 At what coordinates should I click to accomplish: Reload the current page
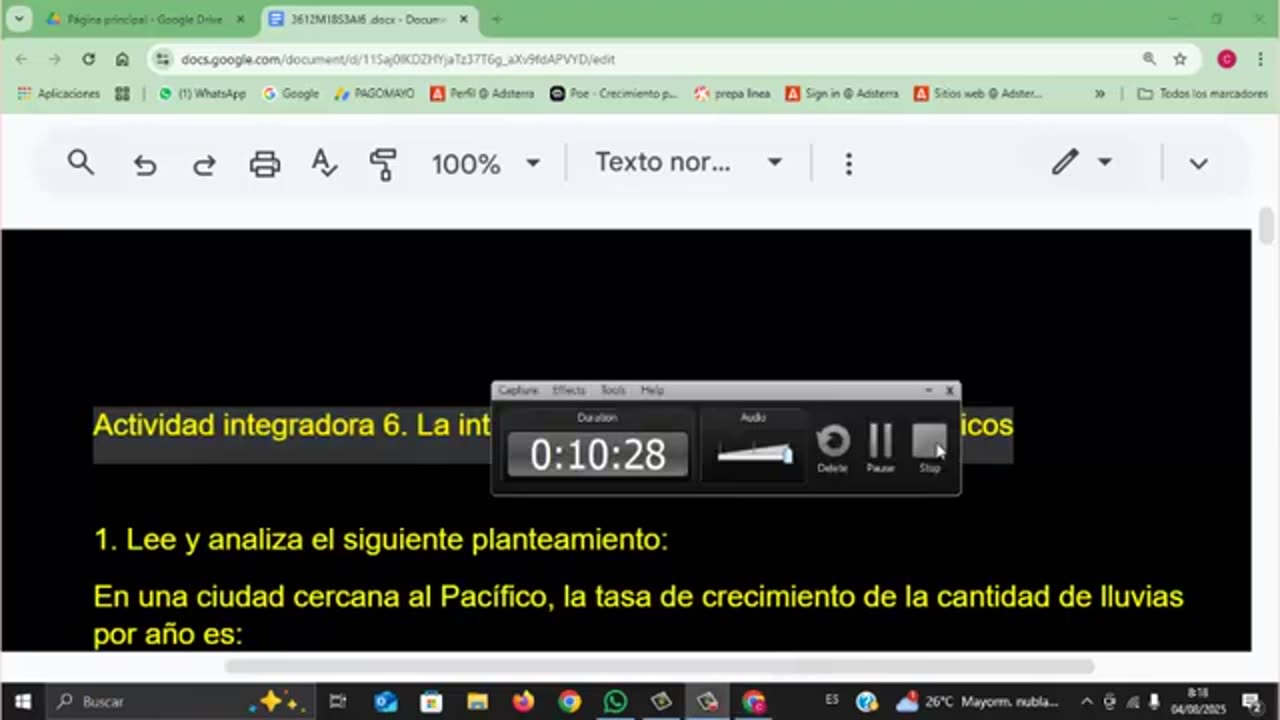[x=89, y=59]
